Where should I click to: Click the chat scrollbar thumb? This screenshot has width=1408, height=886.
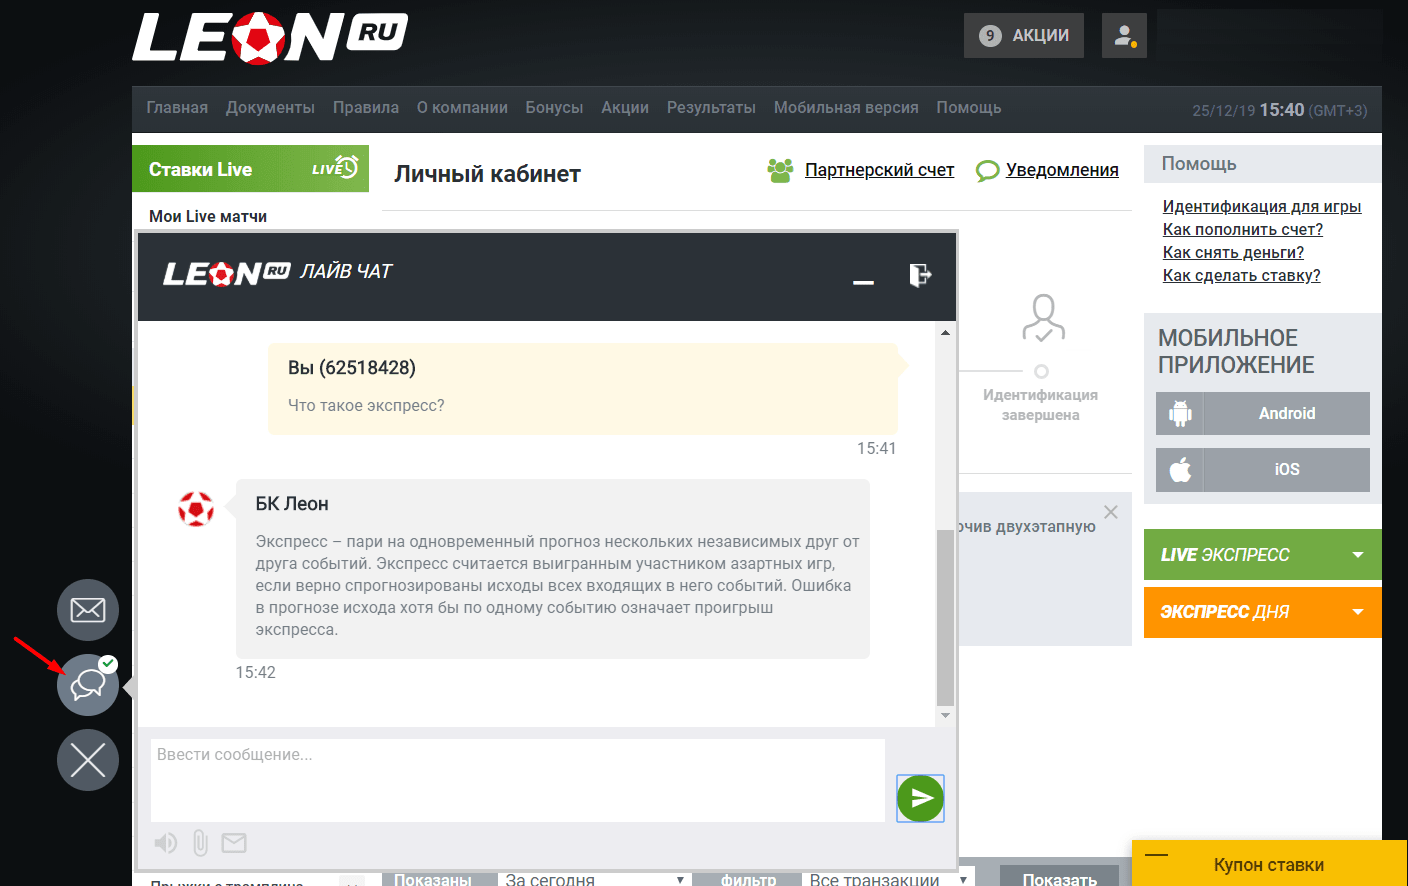(x=945, y=617)
